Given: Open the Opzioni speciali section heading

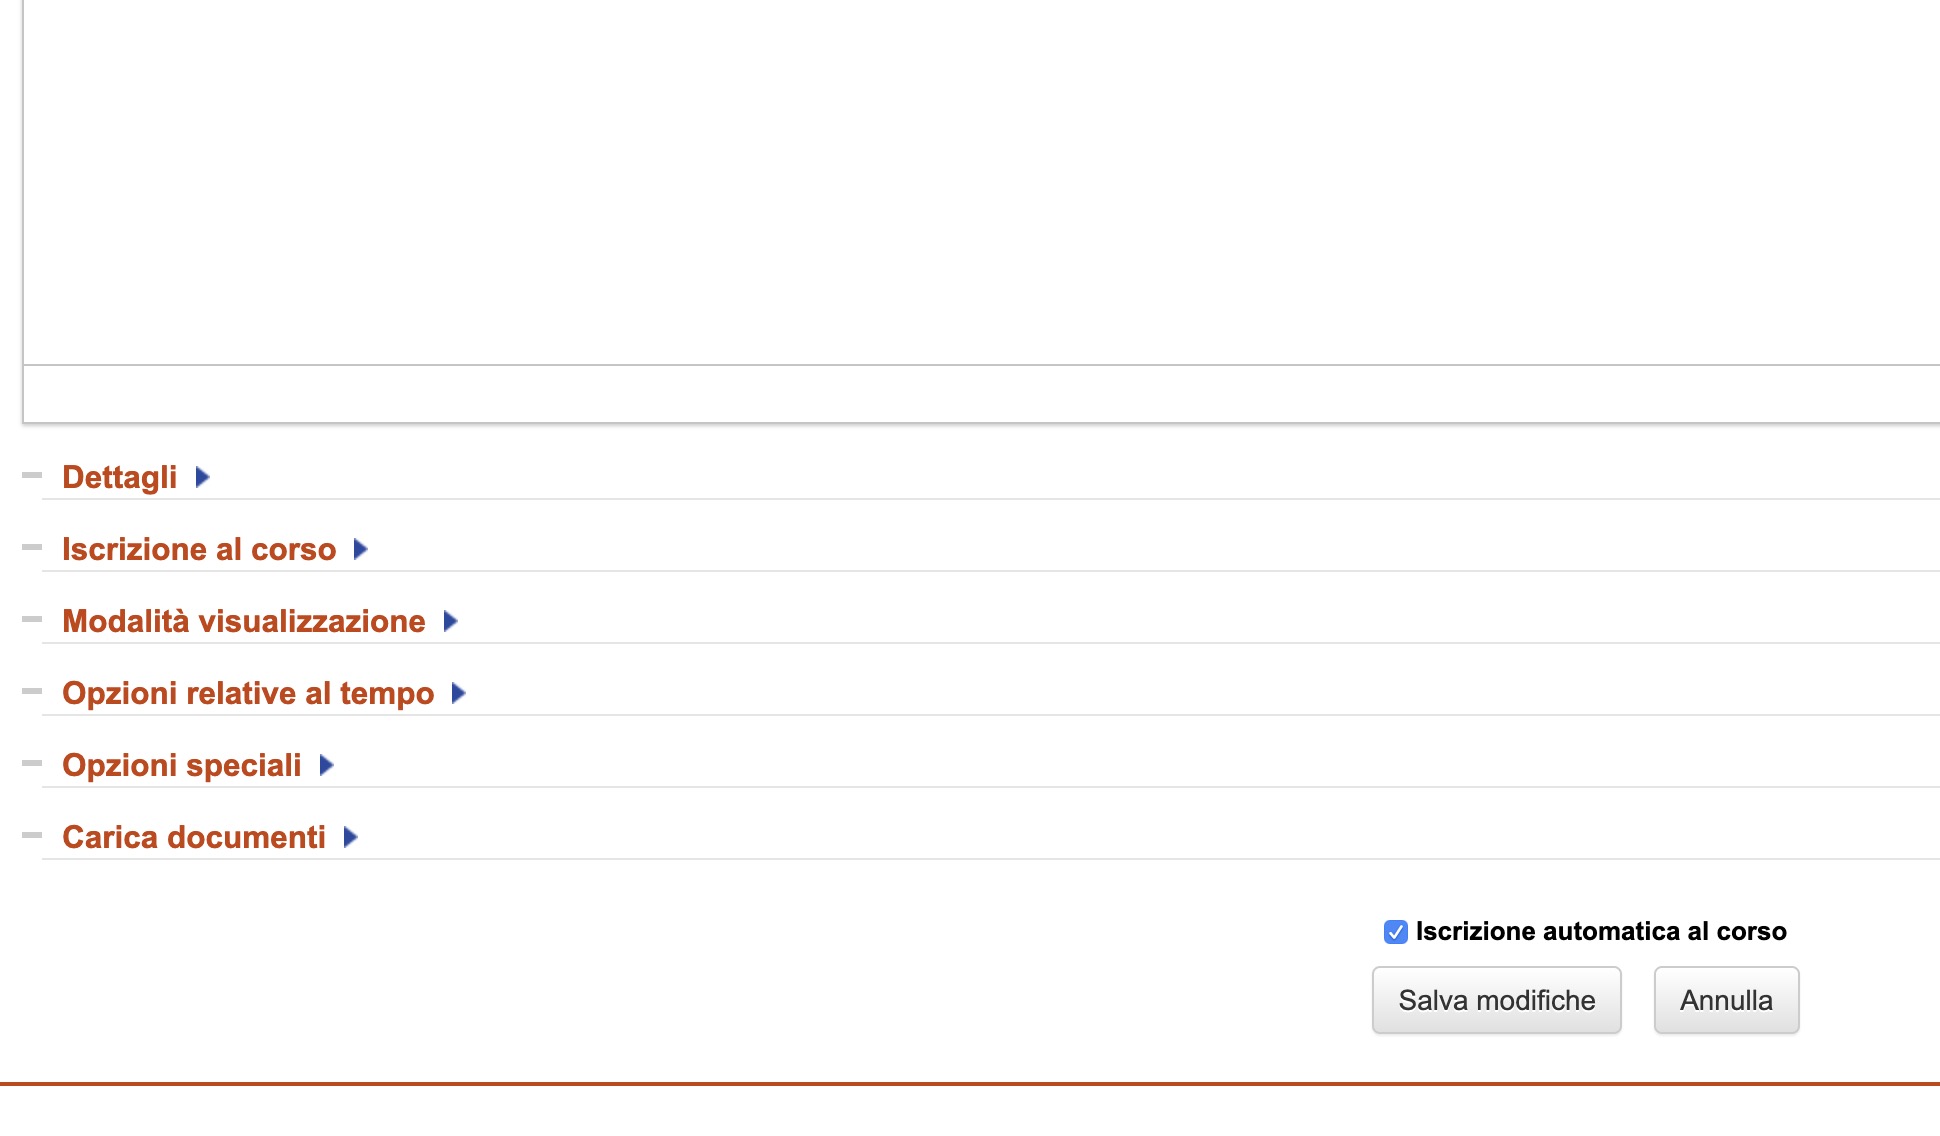Looking at the screenshot, I should click(x=182, y=765).
